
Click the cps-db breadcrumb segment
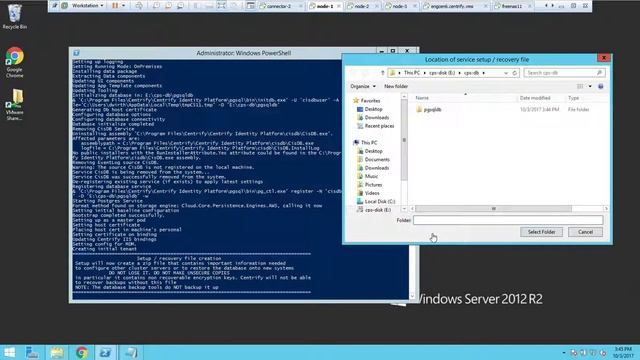click(471, 73)
